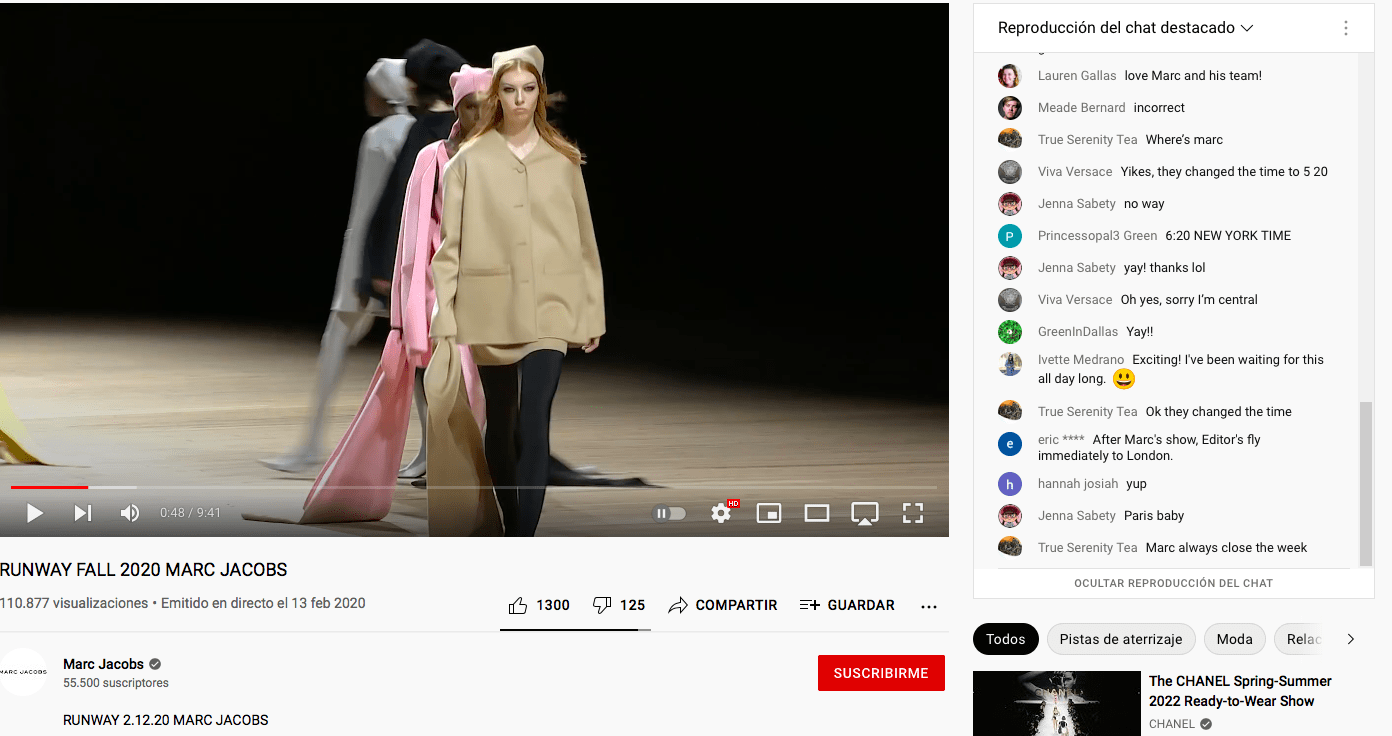Switch to Theater mode

click(816, 512)
